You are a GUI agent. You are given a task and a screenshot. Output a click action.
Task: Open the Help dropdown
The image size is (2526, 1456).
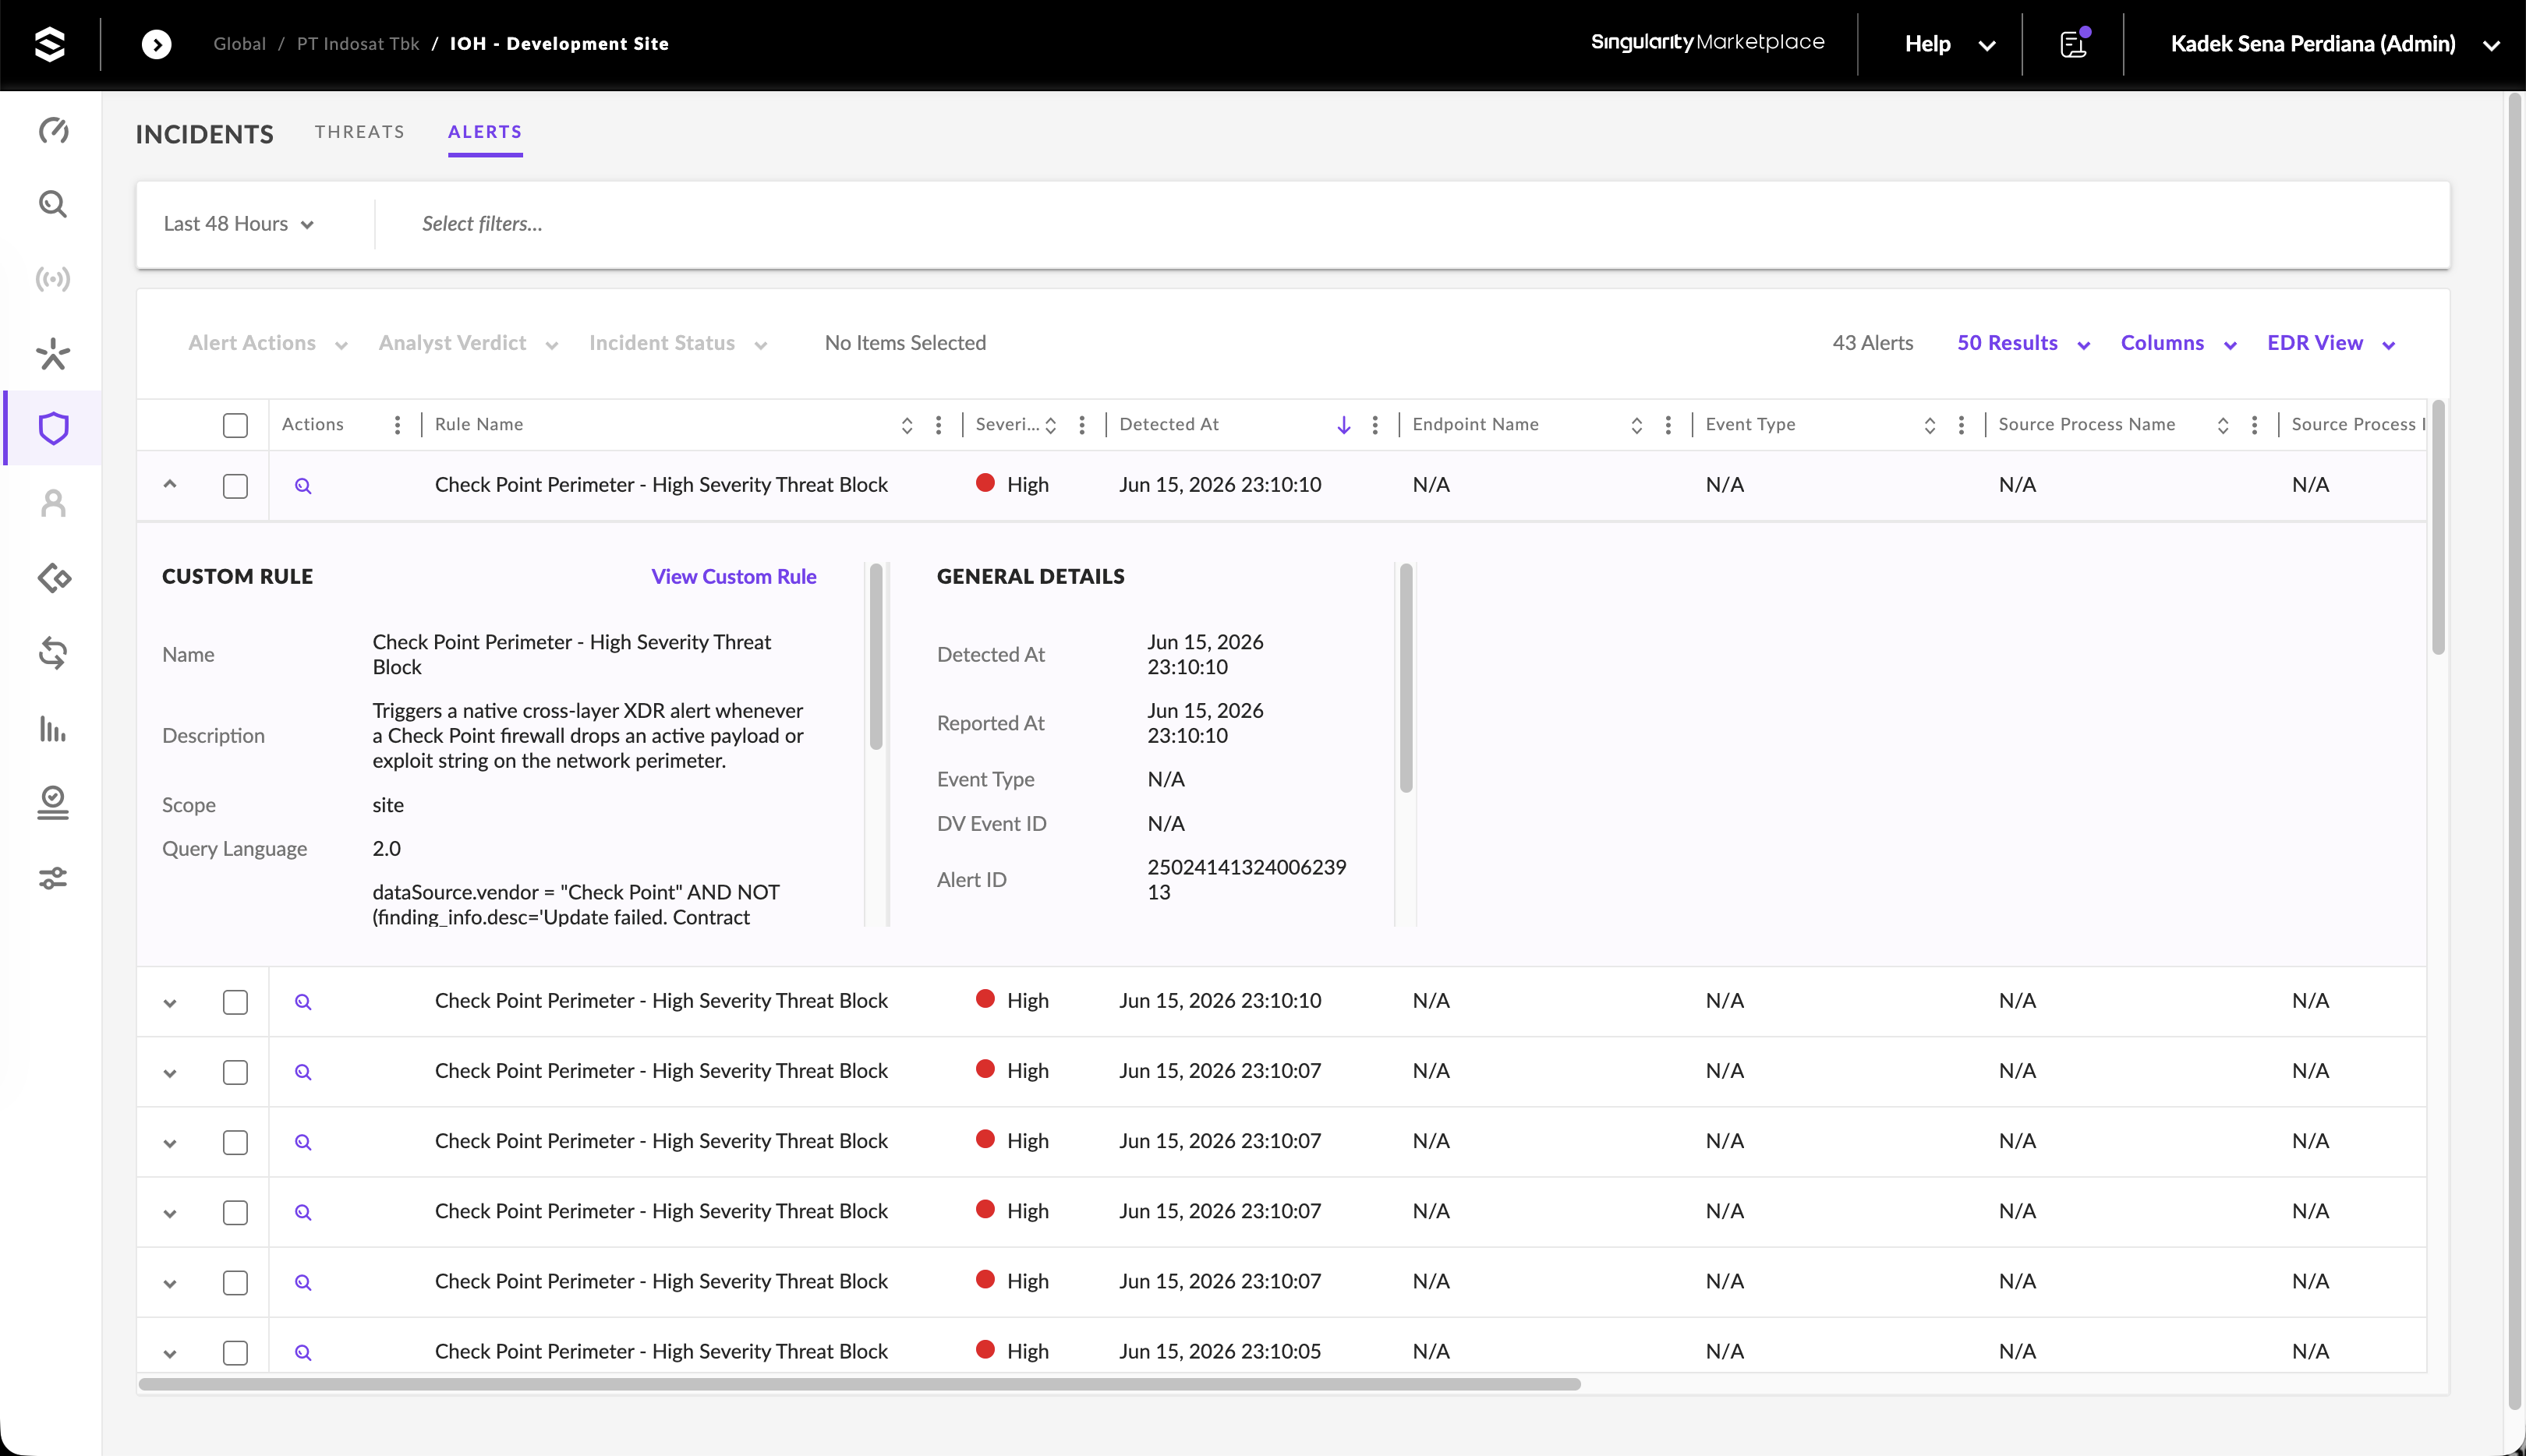point(1949,44)
